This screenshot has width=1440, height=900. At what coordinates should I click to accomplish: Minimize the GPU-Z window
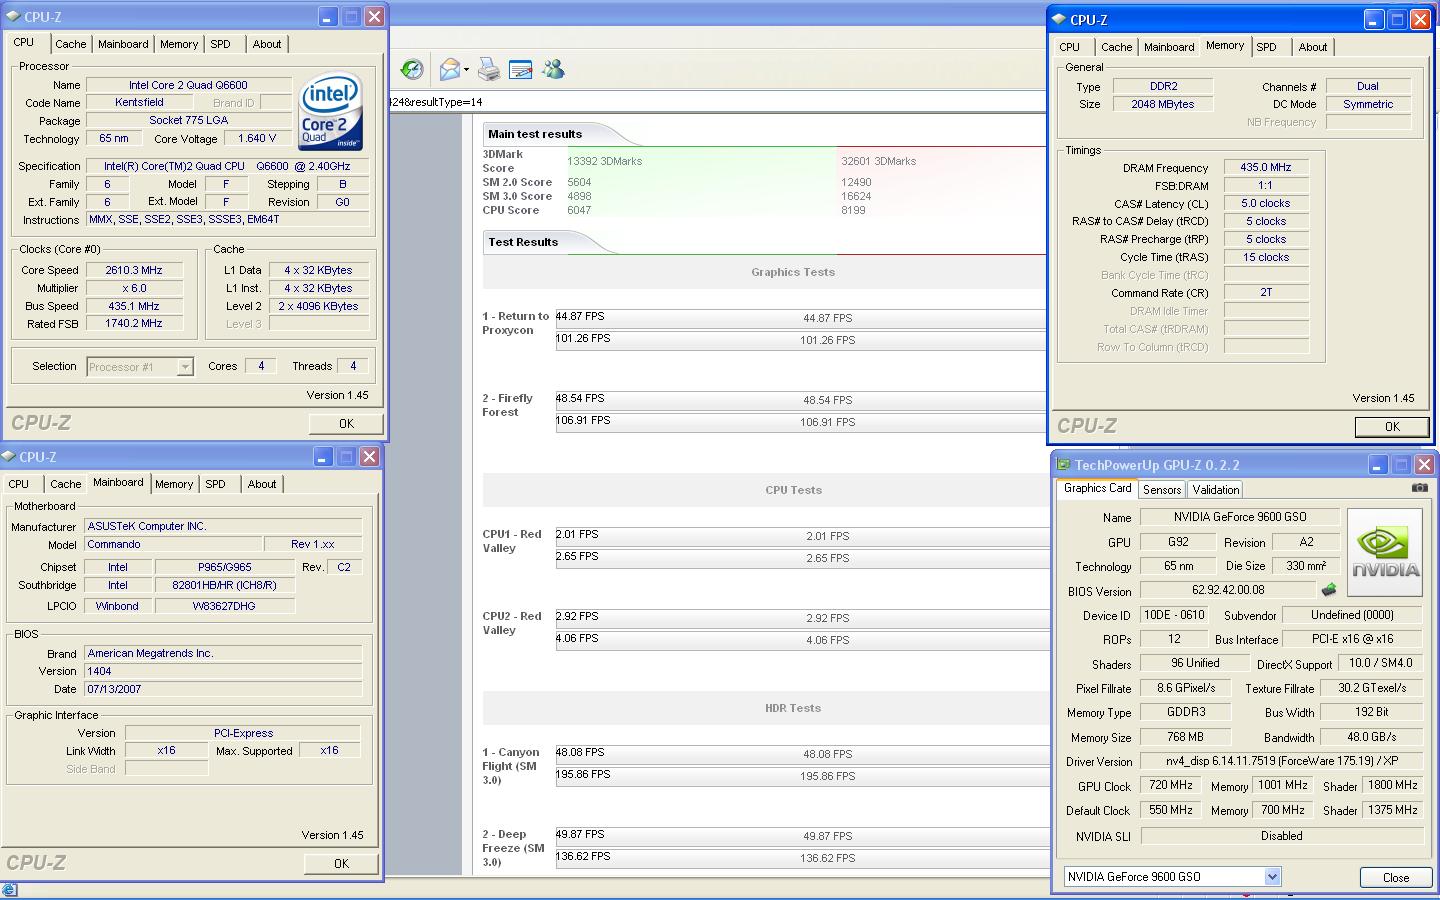click(1377, 465)
